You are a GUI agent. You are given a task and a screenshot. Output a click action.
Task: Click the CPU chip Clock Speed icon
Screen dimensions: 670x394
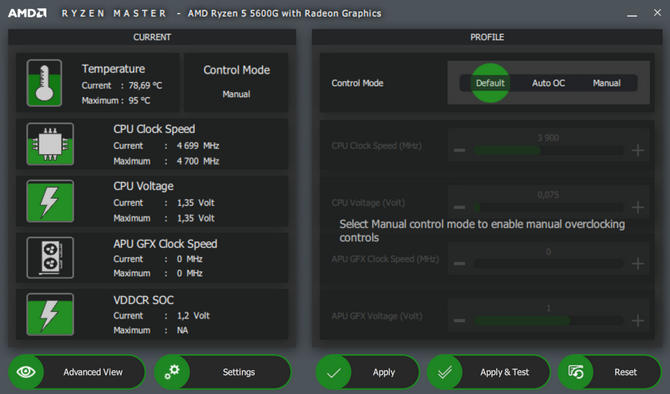pos(50,144)
